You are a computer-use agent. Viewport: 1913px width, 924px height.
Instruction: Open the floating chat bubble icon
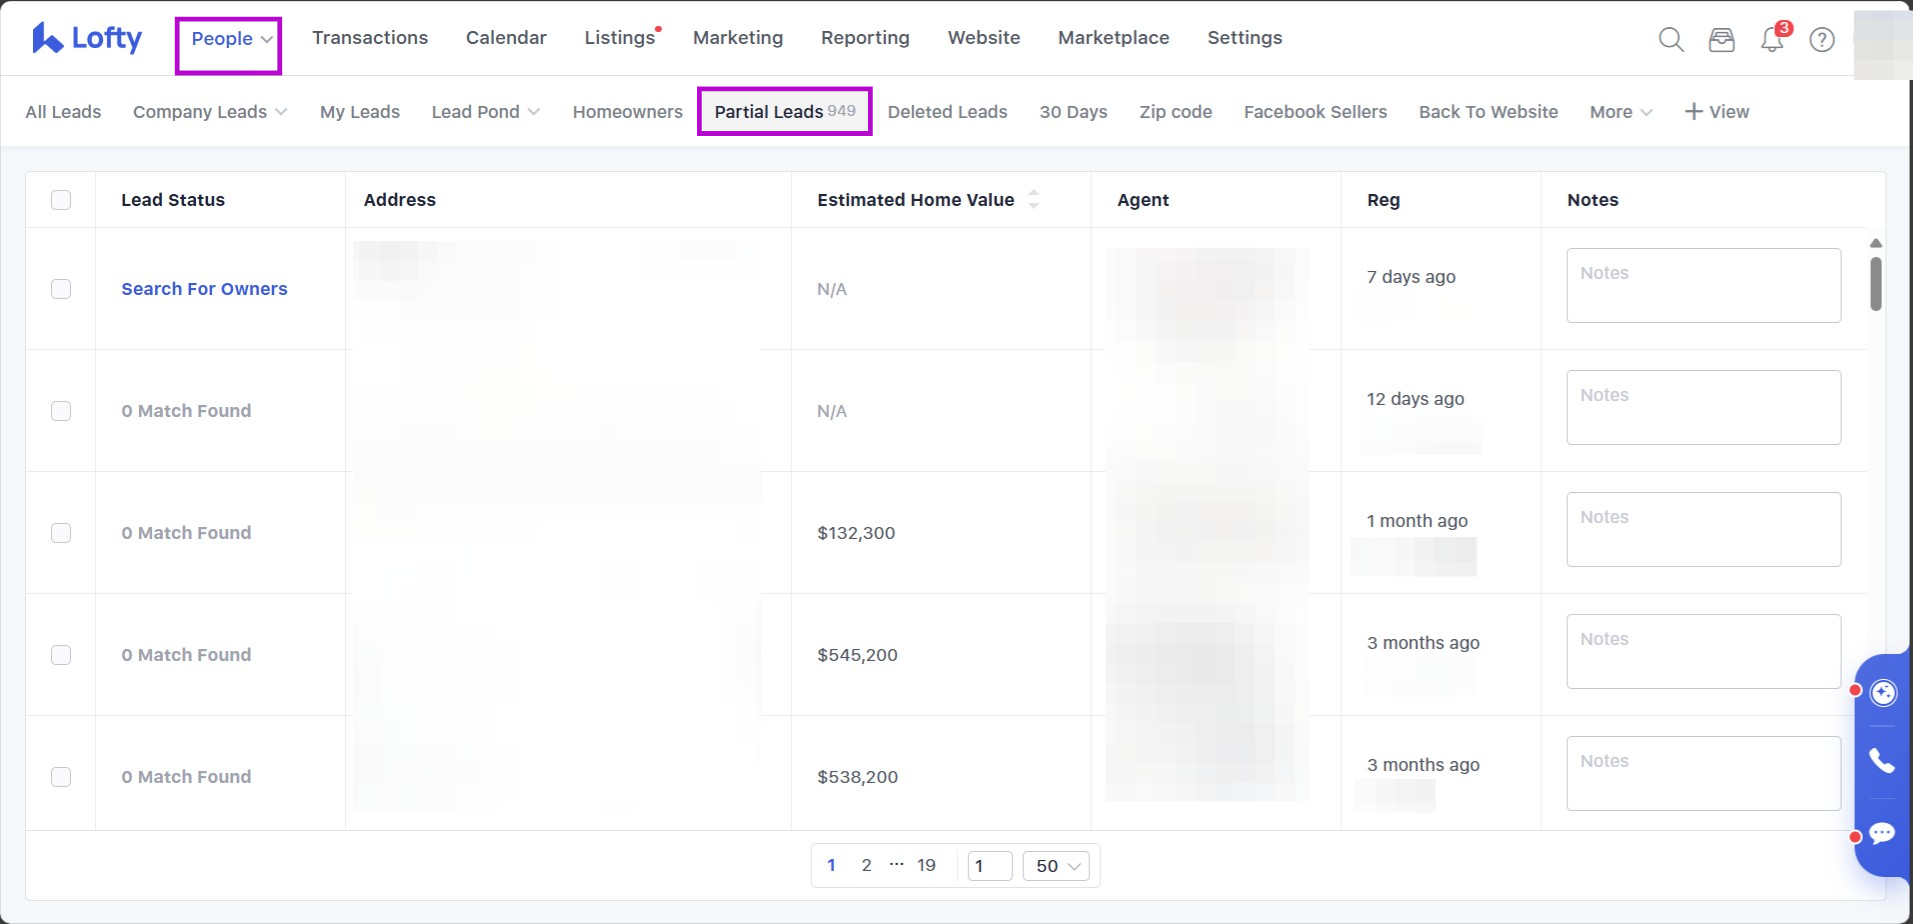pos(1882,833)
